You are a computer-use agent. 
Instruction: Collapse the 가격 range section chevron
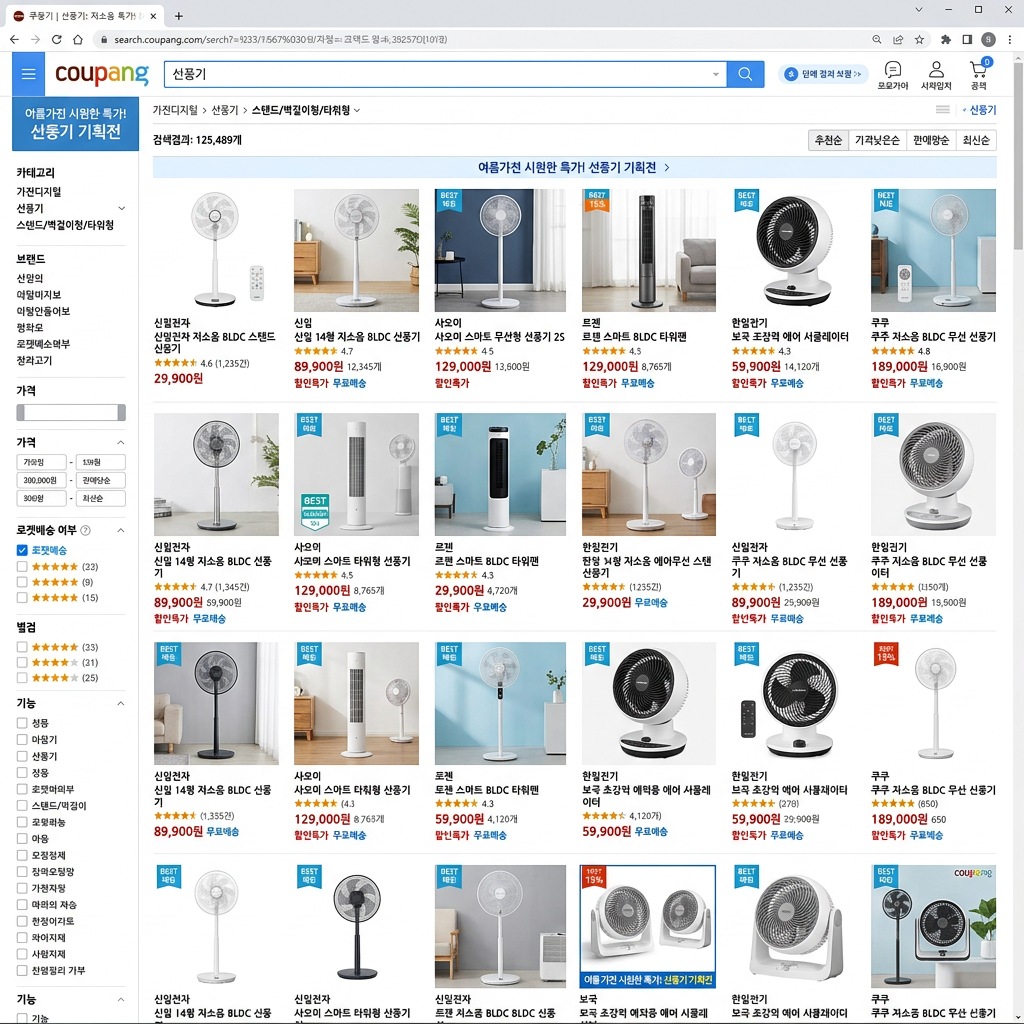tap(120, 443)
